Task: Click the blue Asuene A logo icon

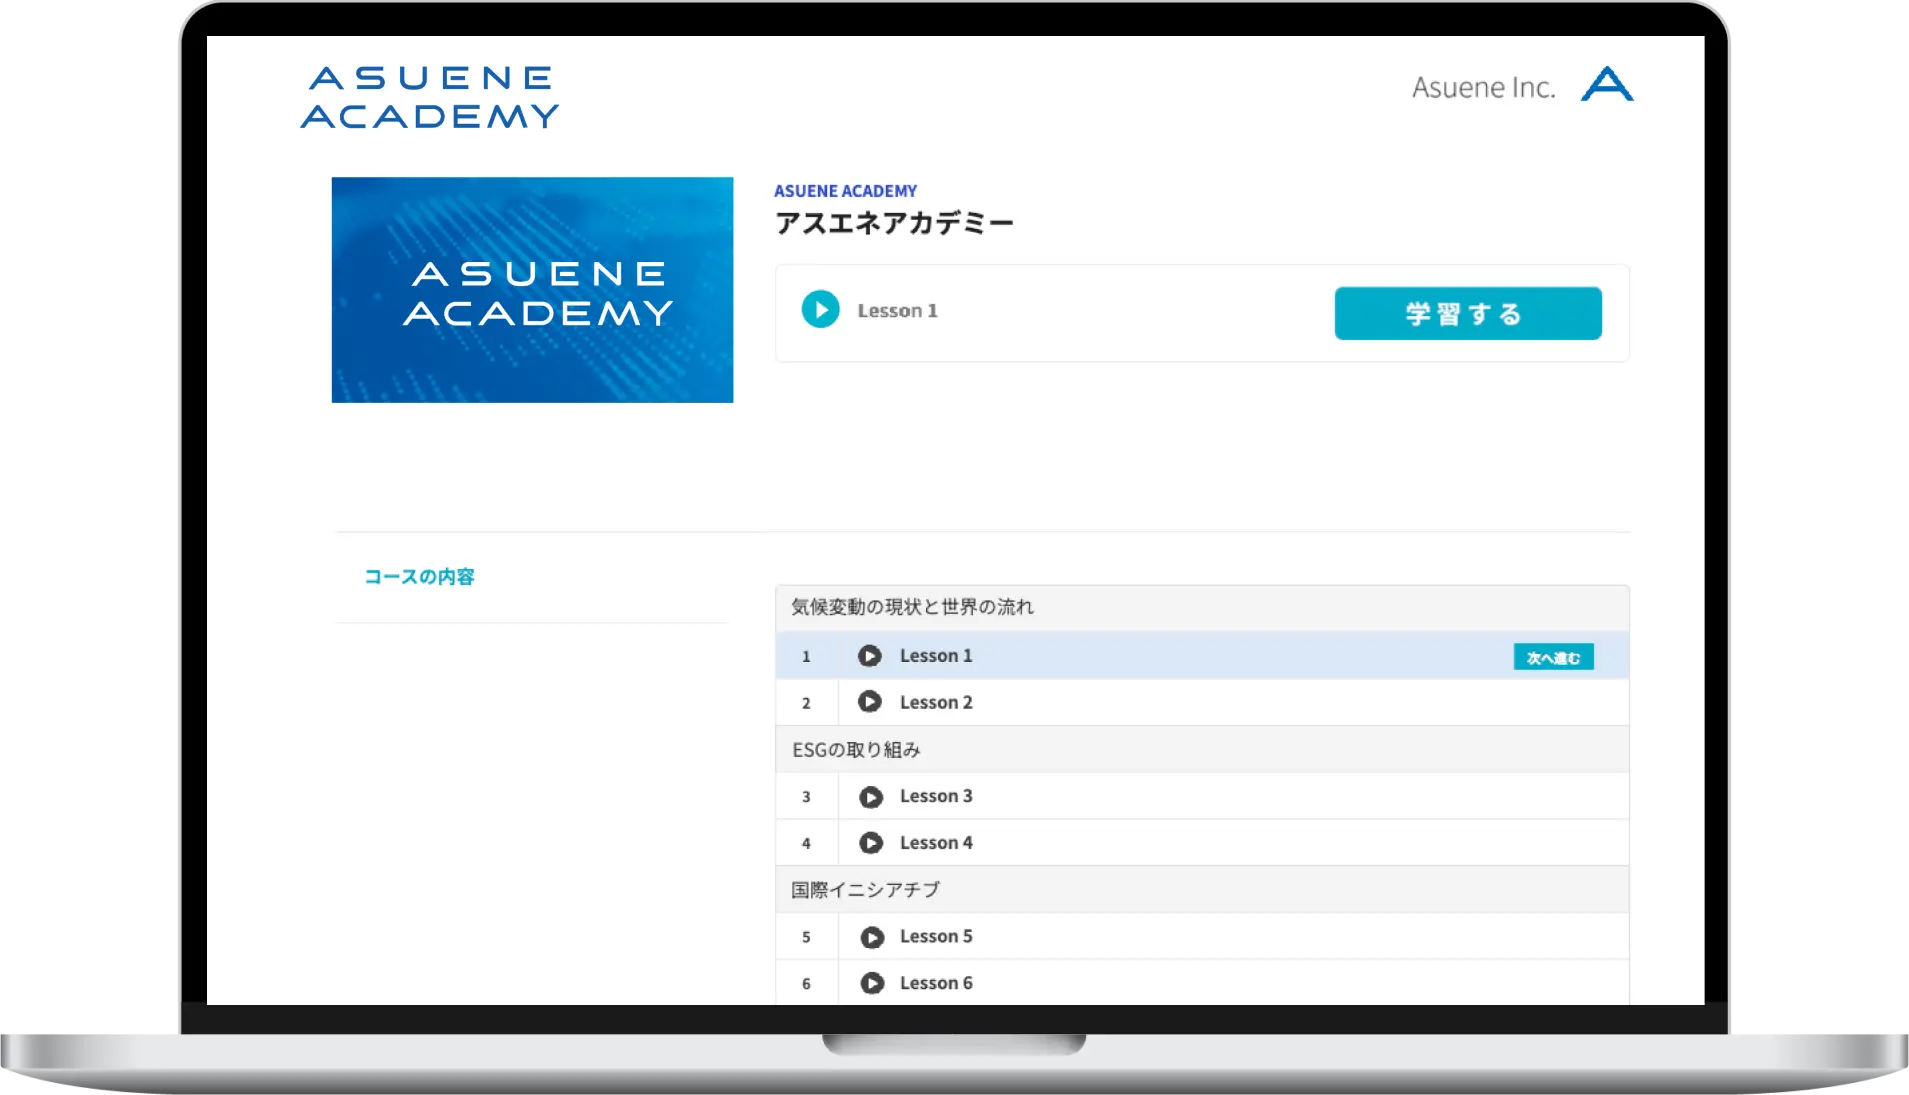Action: pyautogui.click(x=1606, y=85)
